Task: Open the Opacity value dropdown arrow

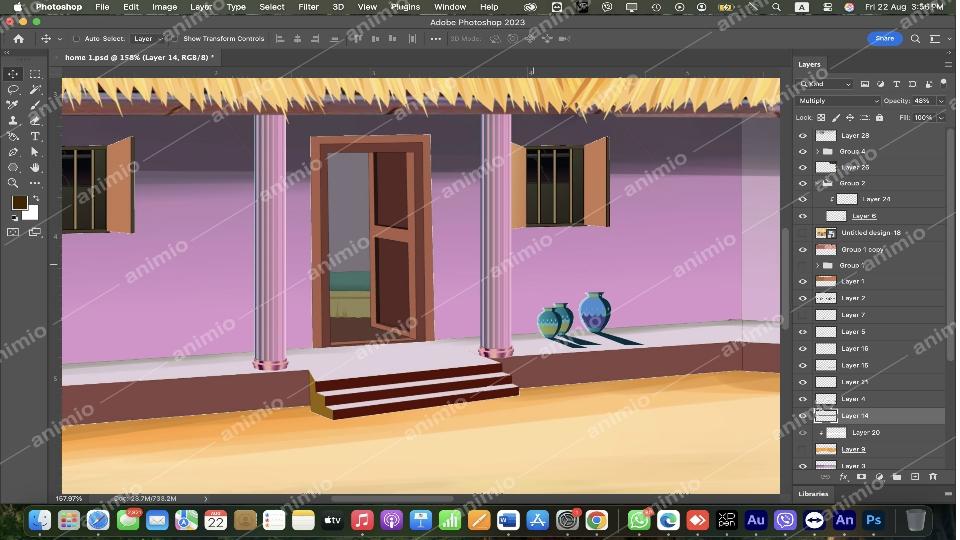Action: click(x=941, y=101)
